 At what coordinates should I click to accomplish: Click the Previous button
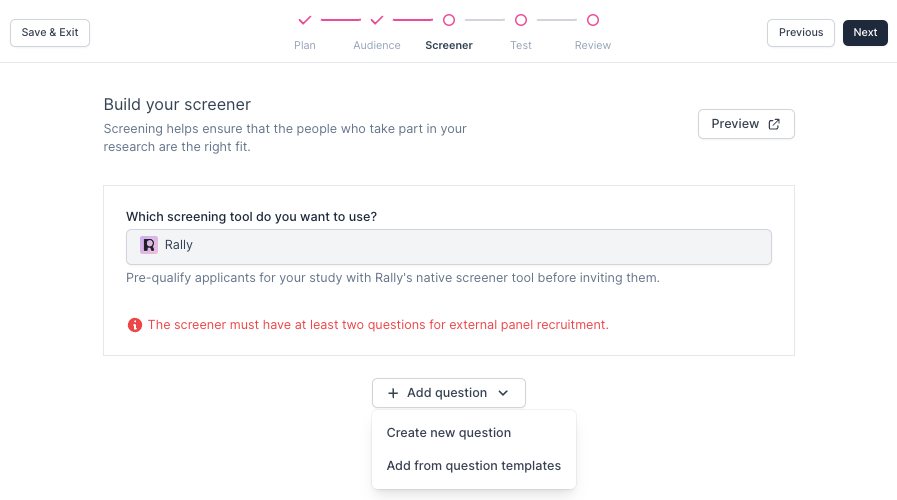(800, 33)
